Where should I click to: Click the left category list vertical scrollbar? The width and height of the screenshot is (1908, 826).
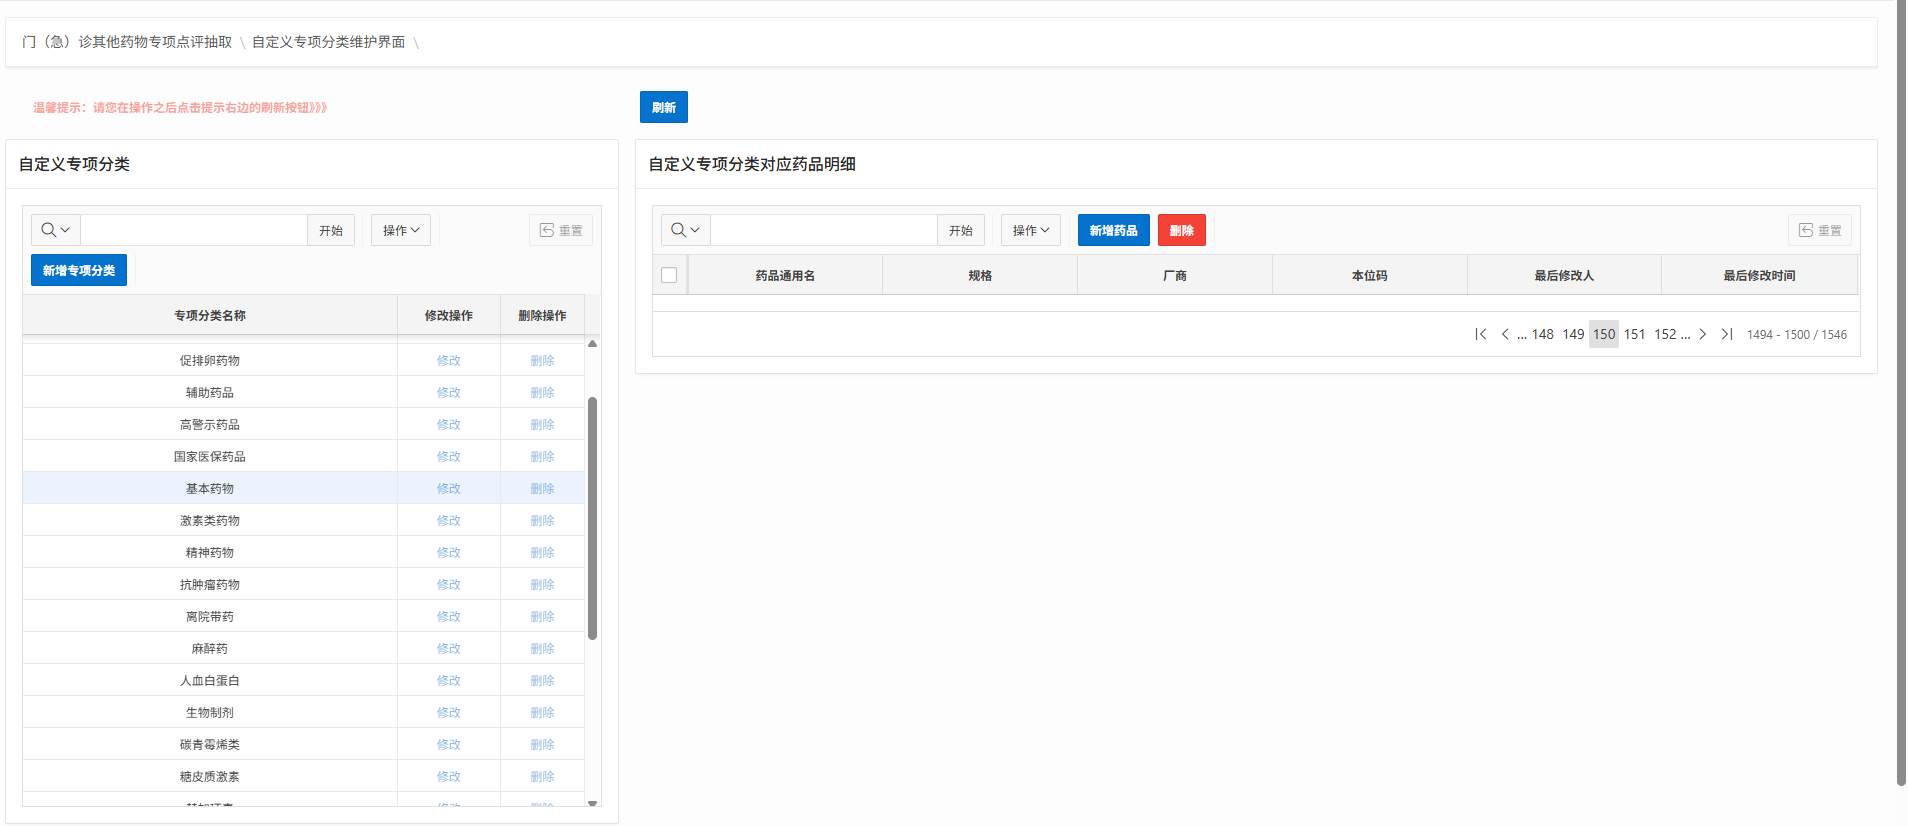(592, 518)
